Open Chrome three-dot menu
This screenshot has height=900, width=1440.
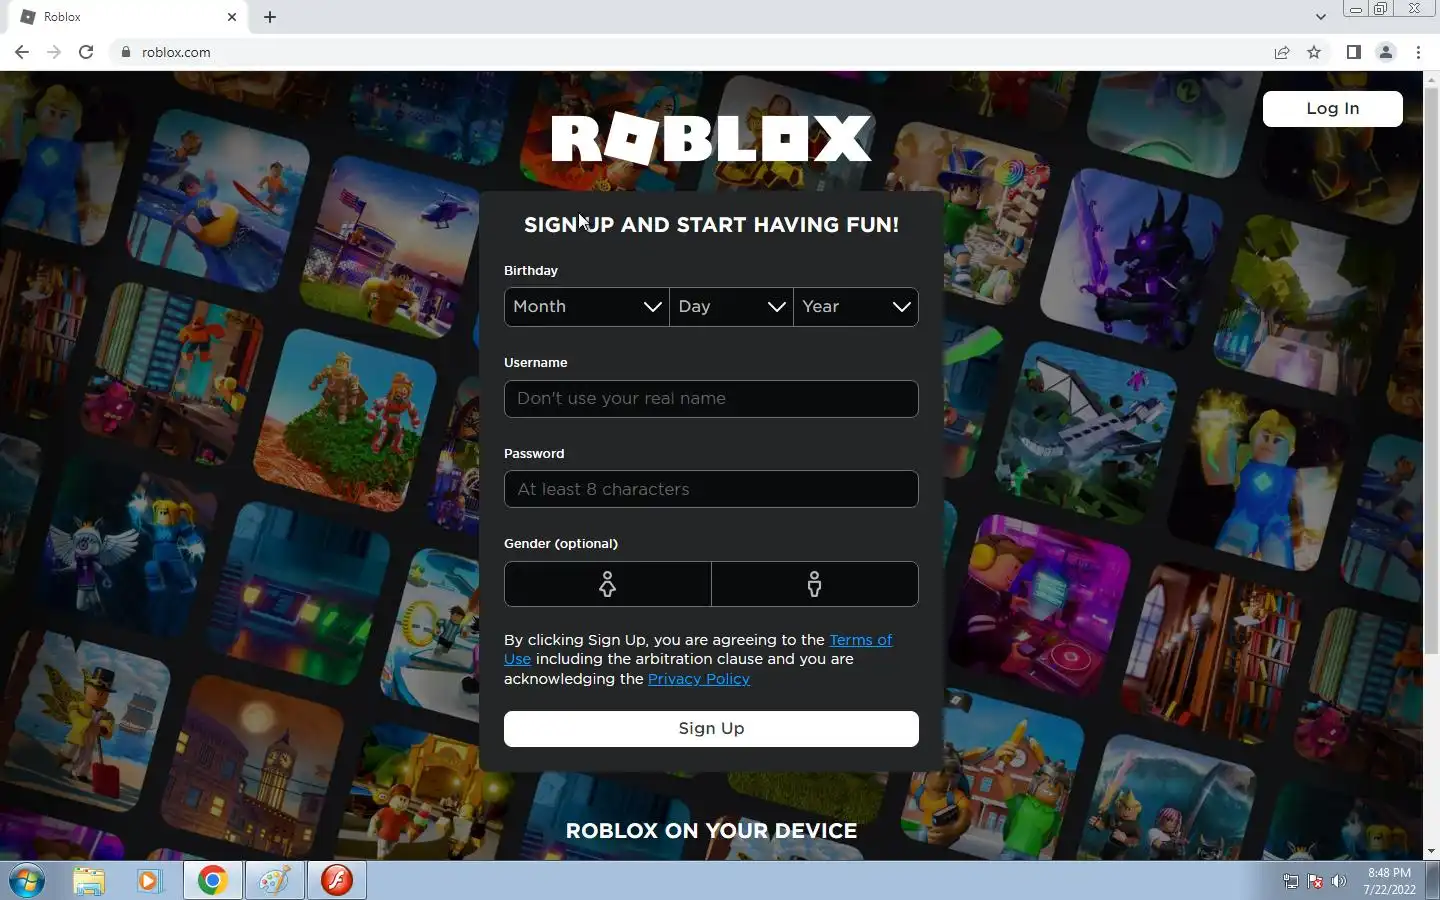click(1418, 52)
